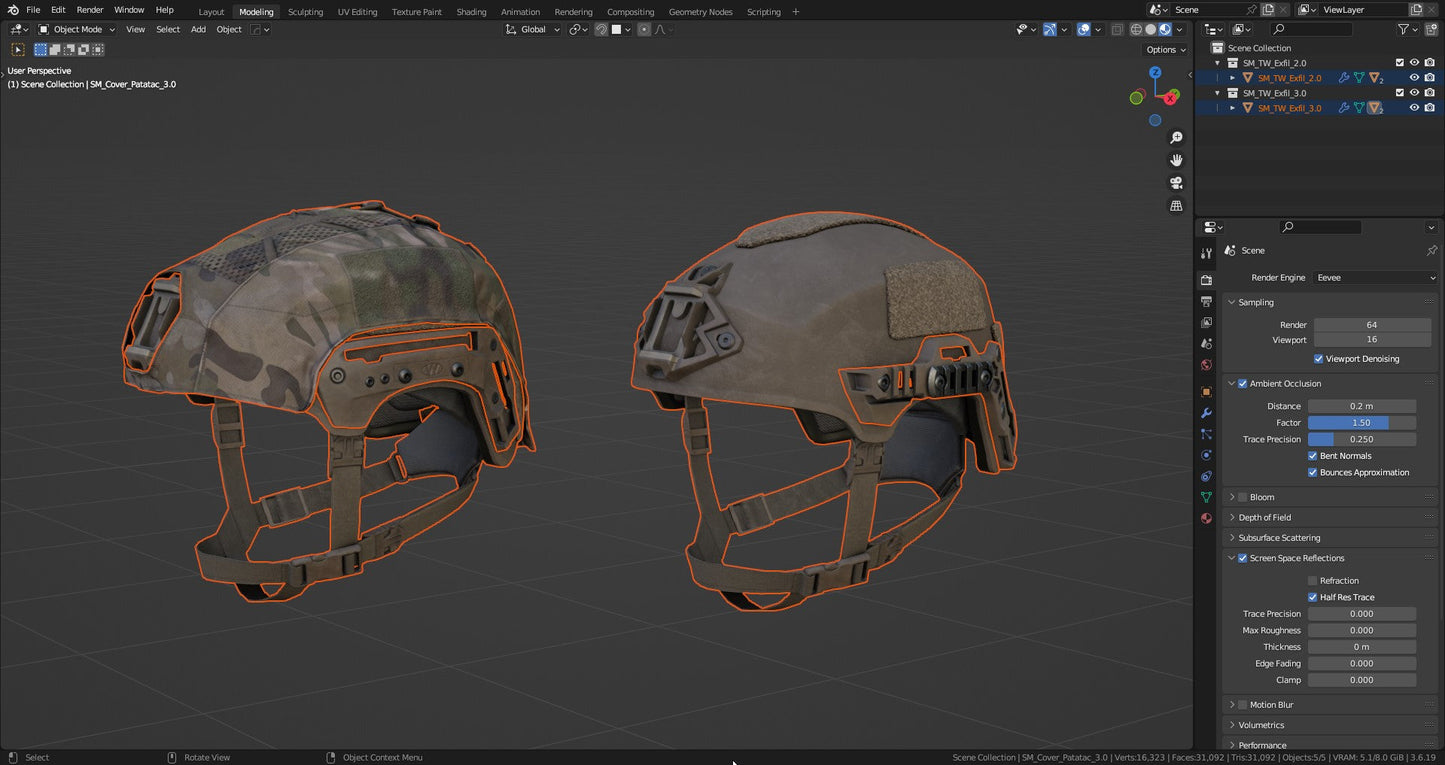Expand the Motion Blur panel
This screenshot has width=1445, height=765.
[x=1232, y=704]
